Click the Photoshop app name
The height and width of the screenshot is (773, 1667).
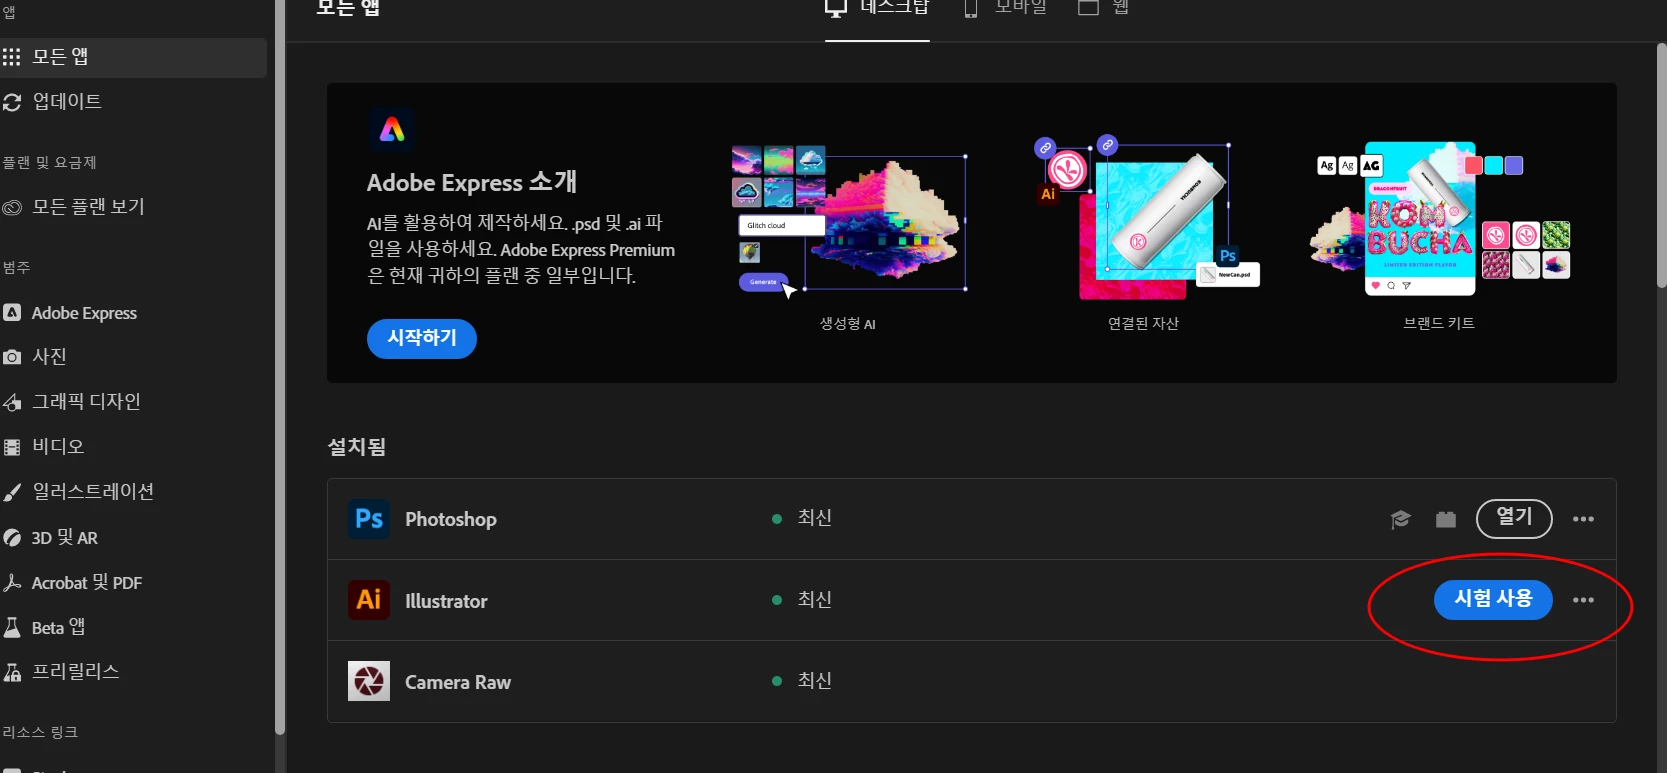click(451, 519)
